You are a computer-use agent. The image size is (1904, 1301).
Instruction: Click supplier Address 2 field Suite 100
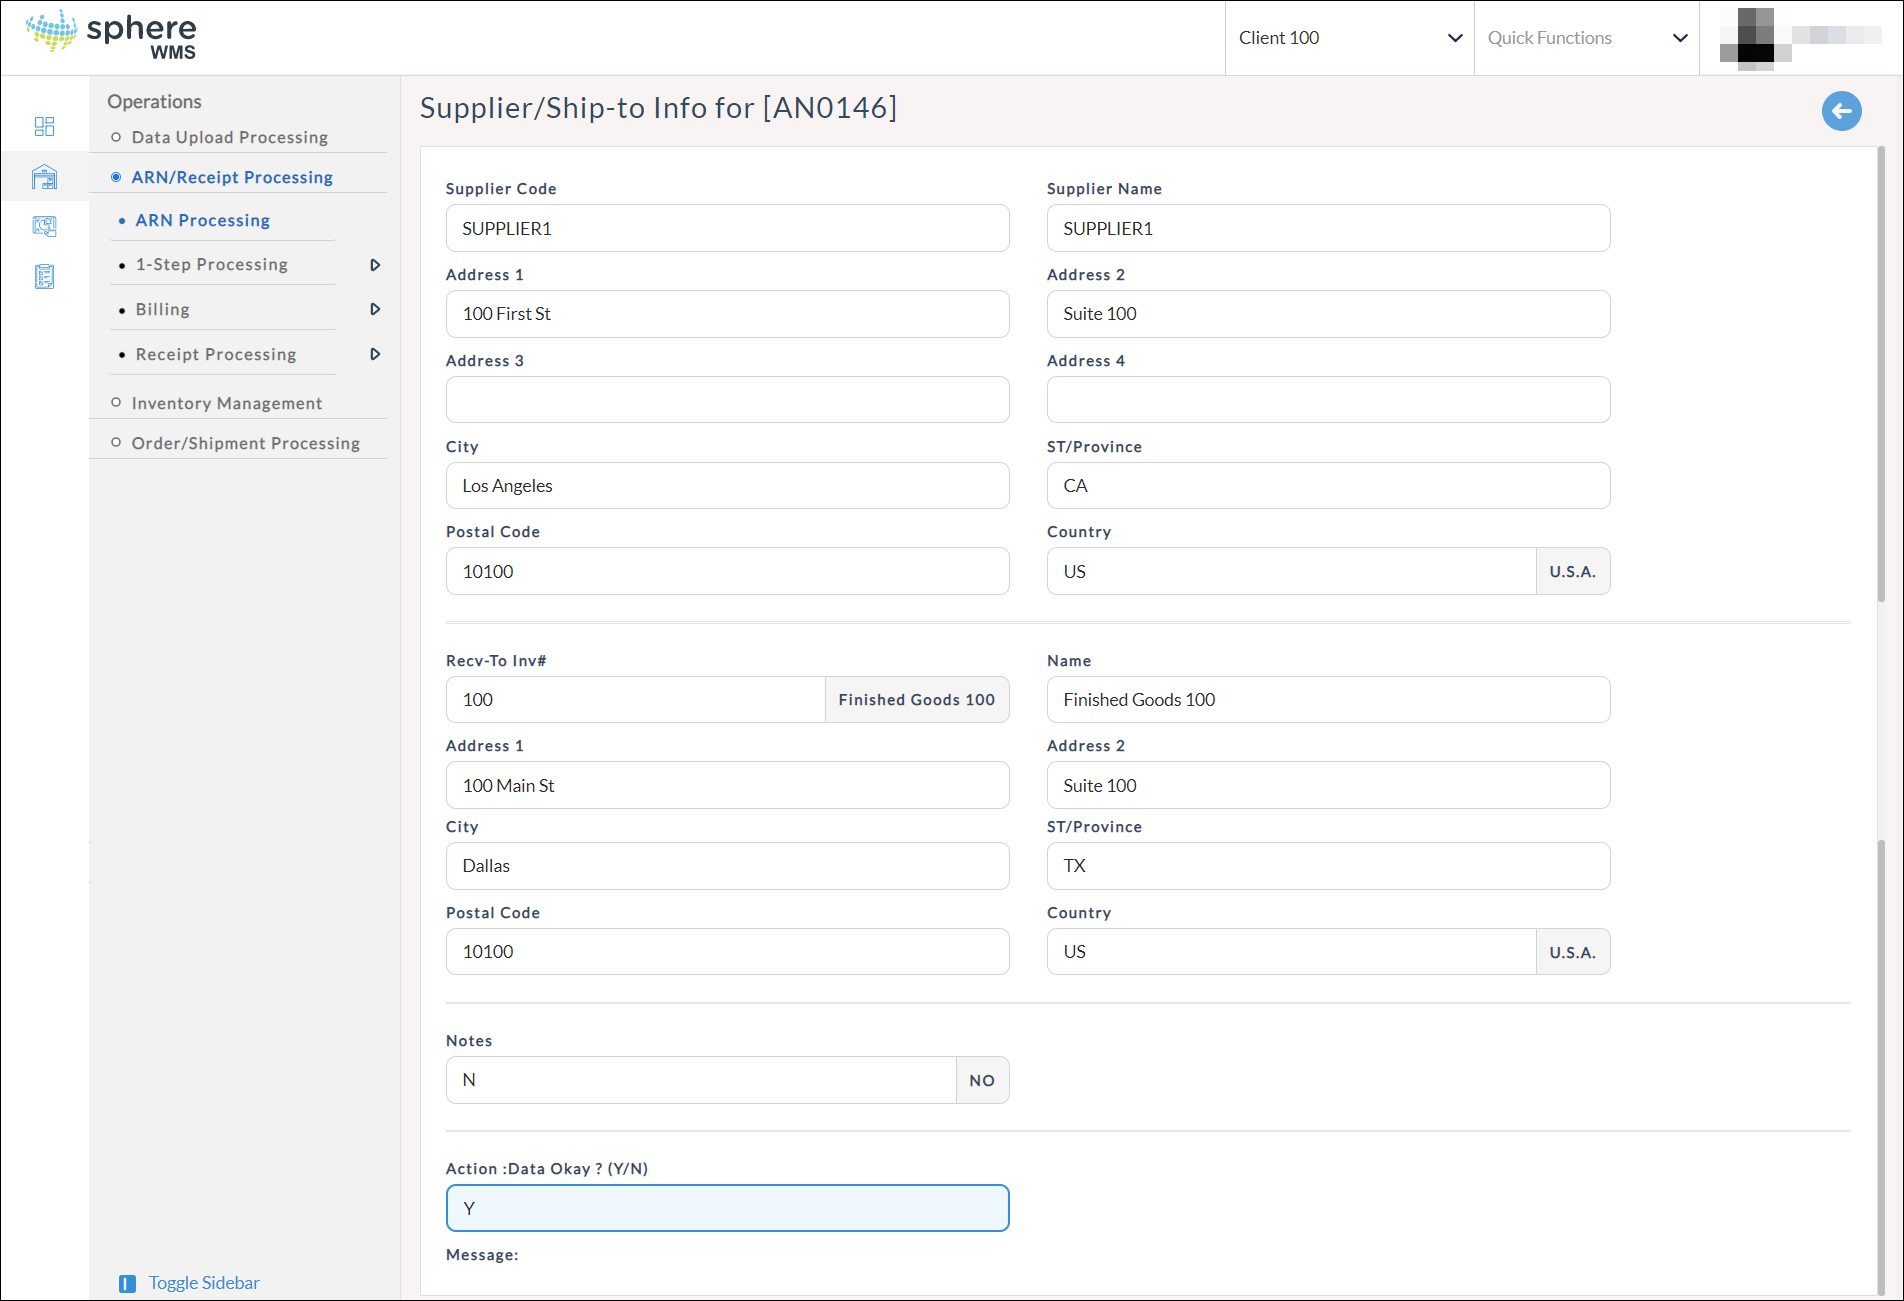pos(1328,314)
